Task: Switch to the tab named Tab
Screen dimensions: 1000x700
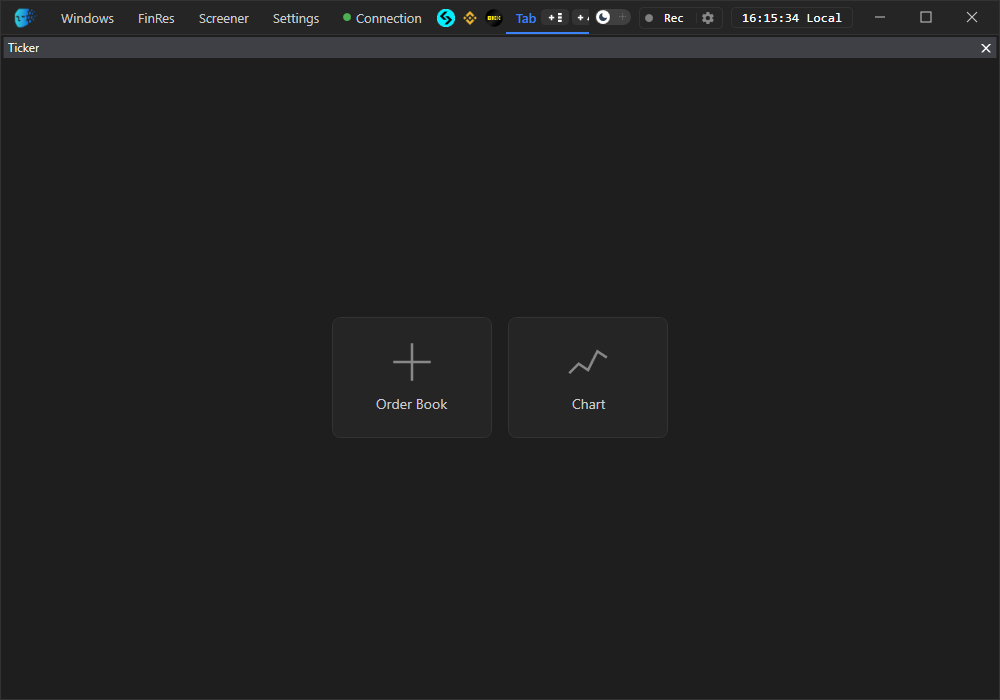Action: 526,18
